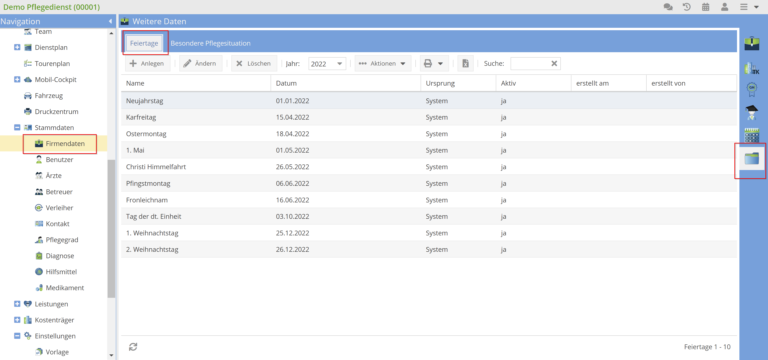This screenshot has height=360, width=768.
Task: Open the Aktionen dropdown menu
Action: tap(383, 64)
